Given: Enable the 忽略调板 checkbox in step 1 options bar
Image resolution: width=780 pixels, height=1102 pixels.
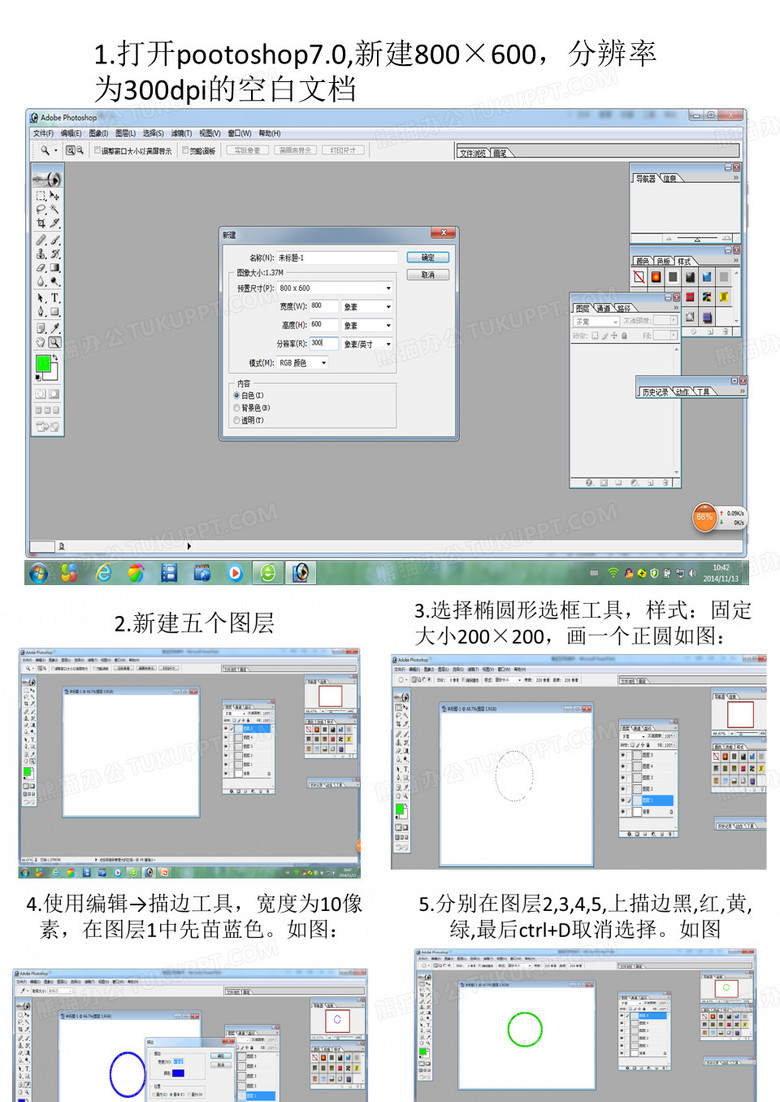Looking at the screenshot, I should coord(186,150).
